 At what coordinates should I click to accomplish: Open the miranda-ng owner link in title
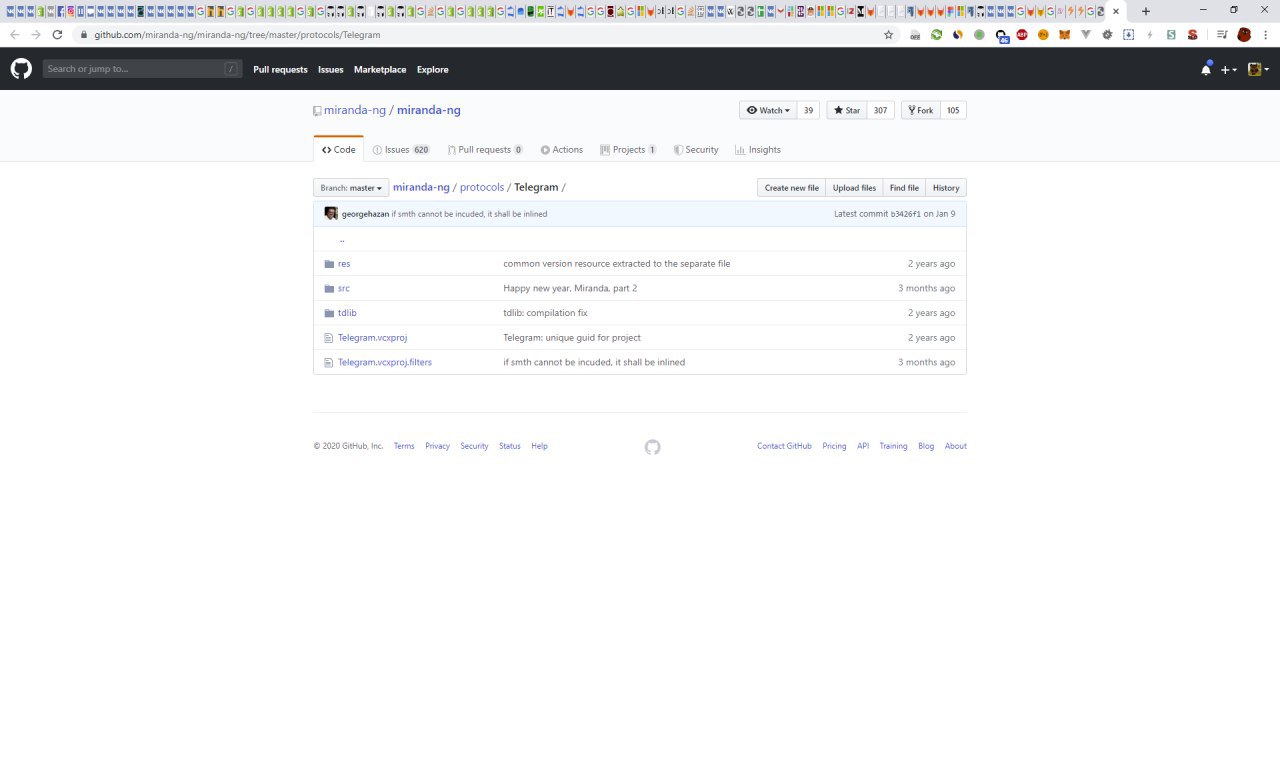355,110
